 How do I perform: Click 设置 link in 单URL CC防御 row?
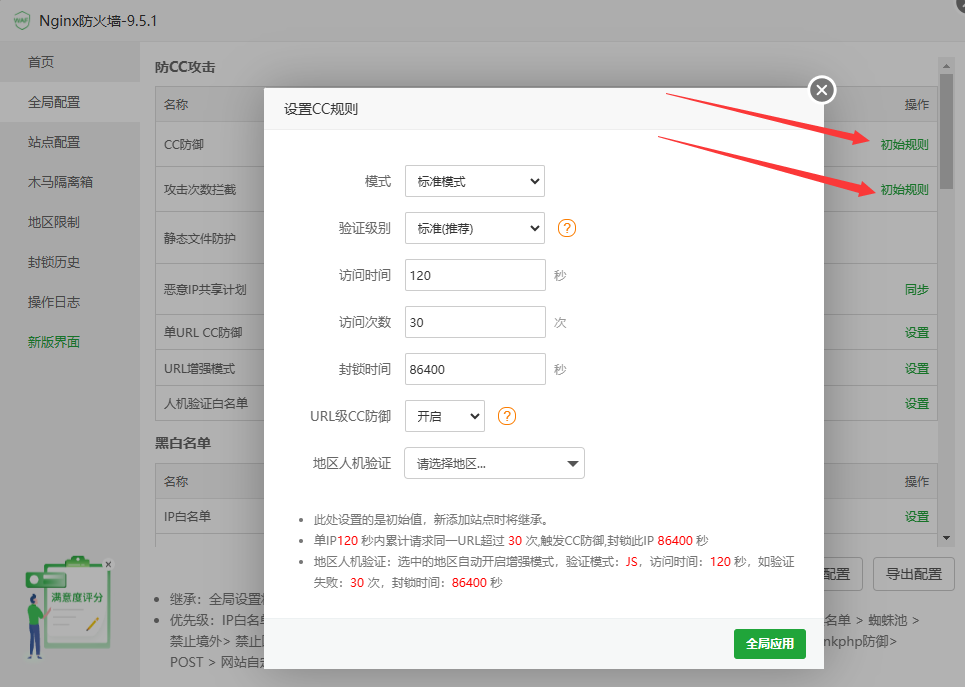916,332
